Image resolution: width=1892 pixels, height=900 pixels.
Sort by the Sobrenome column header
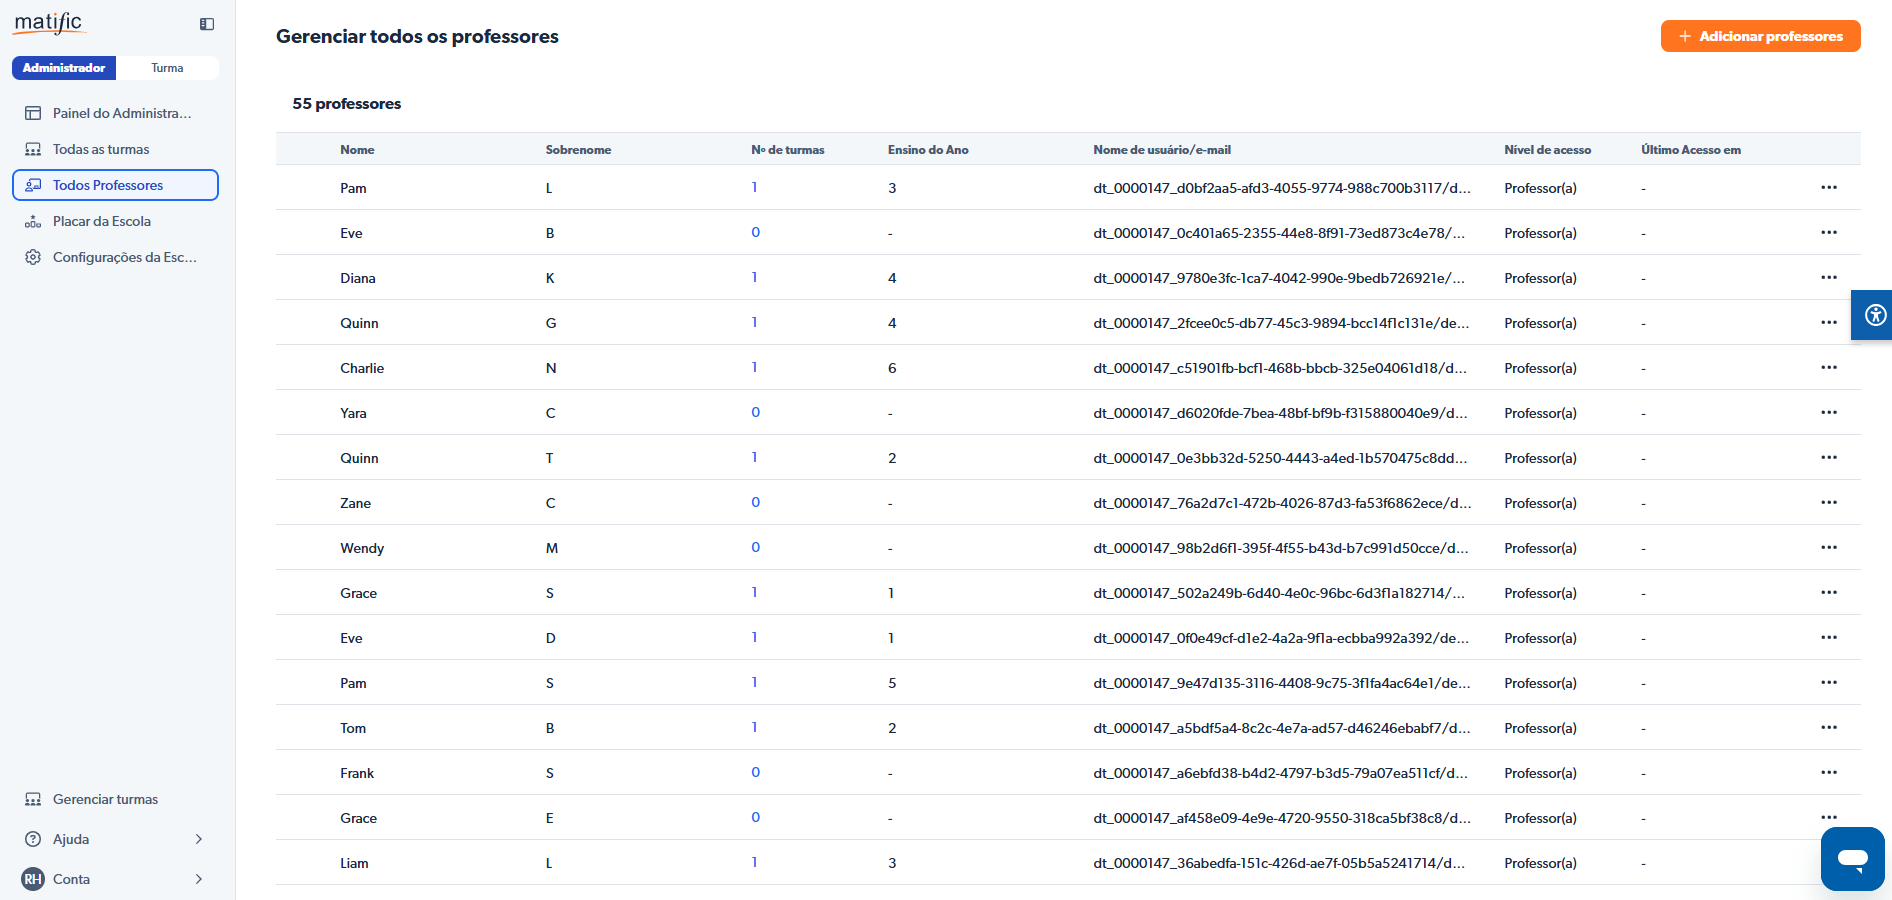(x=578, y=150)
